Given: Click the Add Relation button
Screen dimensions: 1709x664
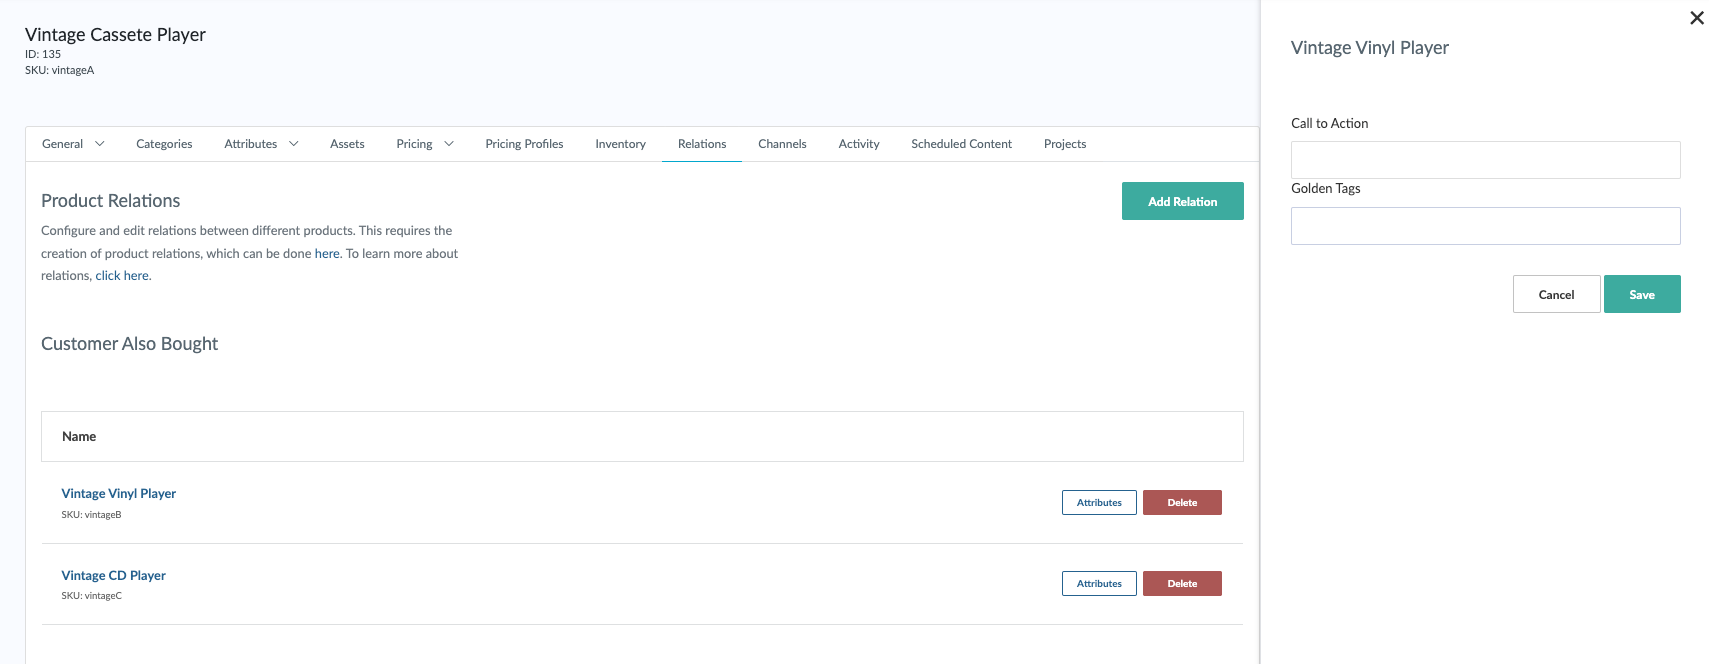Looking at the screenshot, I should pos(1182,201).
